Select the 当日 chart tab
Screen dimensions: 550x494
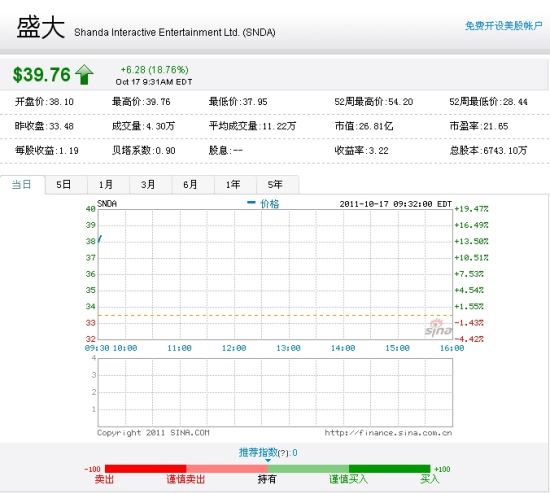22,185
